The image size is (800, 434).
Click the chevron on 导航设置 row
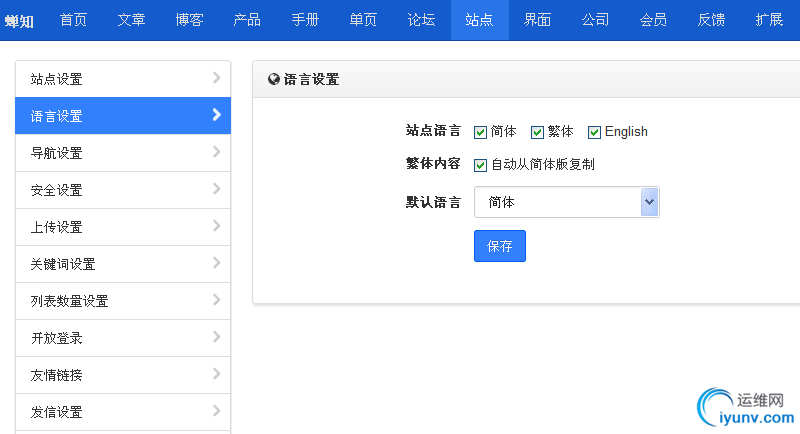217,151
